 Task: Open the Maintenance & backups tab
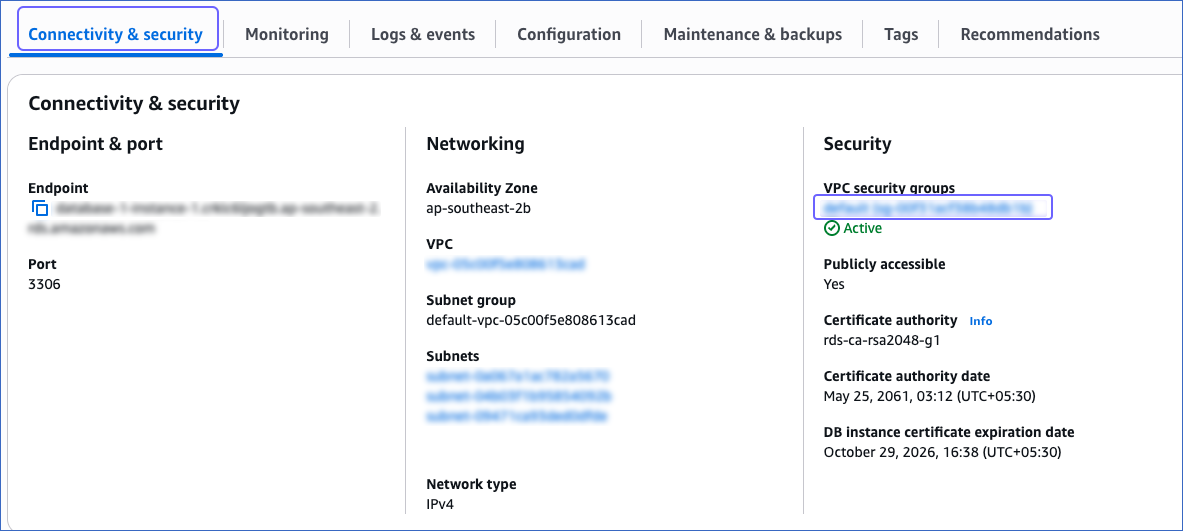point(753,34)
